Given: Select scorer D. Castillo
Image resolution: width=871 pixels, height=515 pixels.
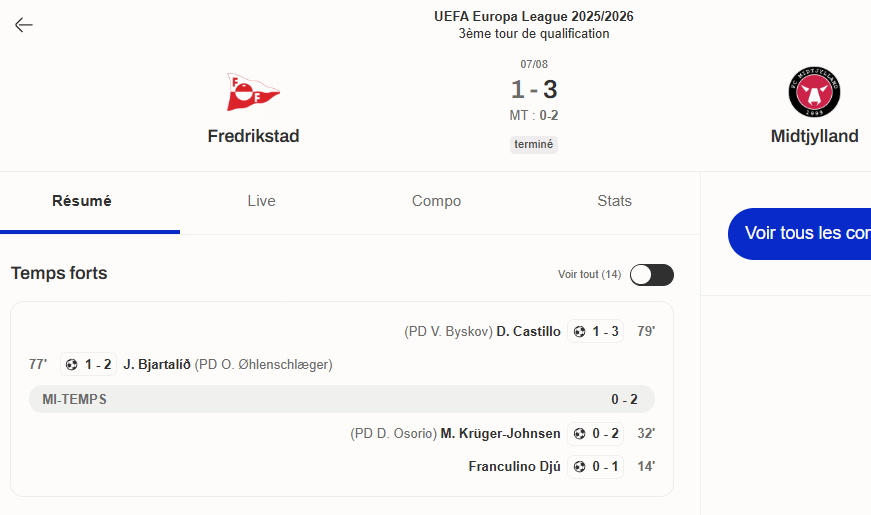Looking at the screenshot, I should pyautogui.click(x=528, y=332).
